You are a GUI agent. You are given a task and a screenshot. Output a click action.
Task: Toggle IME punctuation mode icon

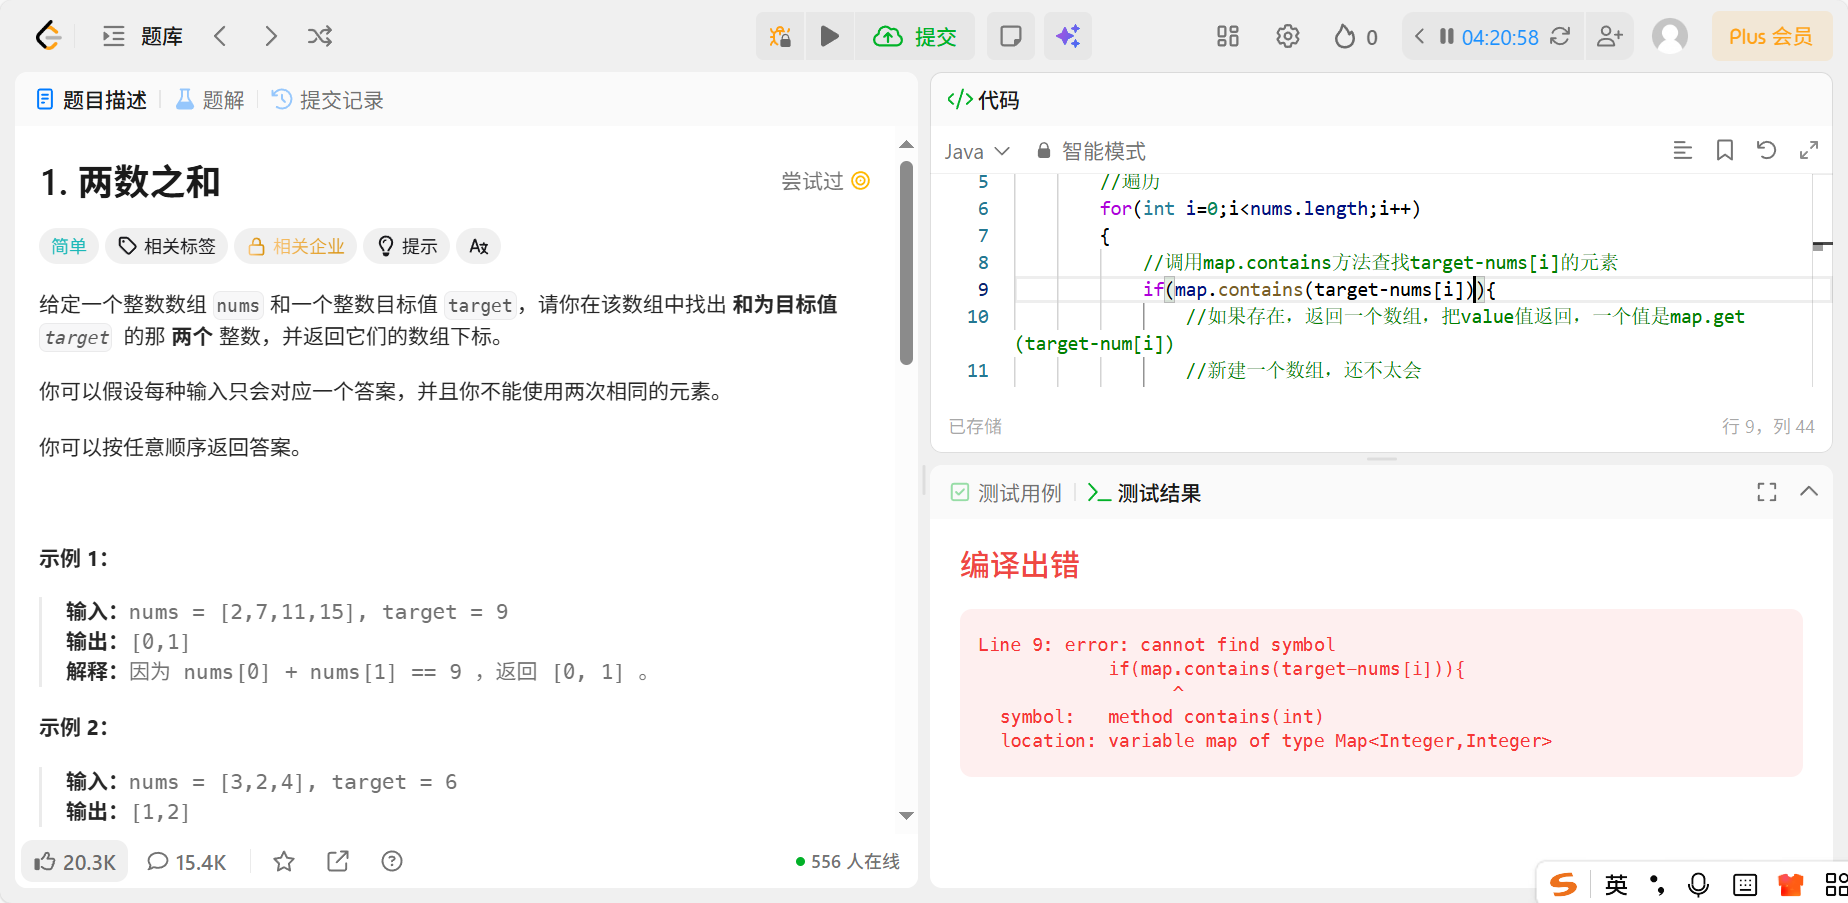(1657, 884)
